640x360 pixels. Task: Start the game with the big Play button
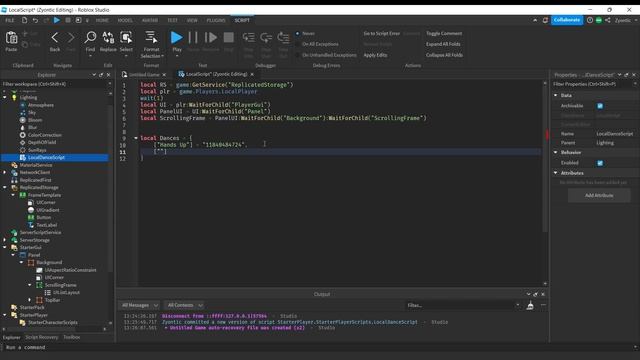coord(176,38)
